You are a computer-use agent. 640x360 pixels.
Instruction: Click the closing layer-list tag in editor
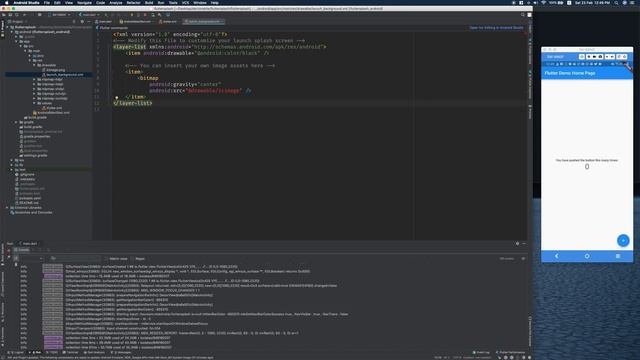pos(133,103)
